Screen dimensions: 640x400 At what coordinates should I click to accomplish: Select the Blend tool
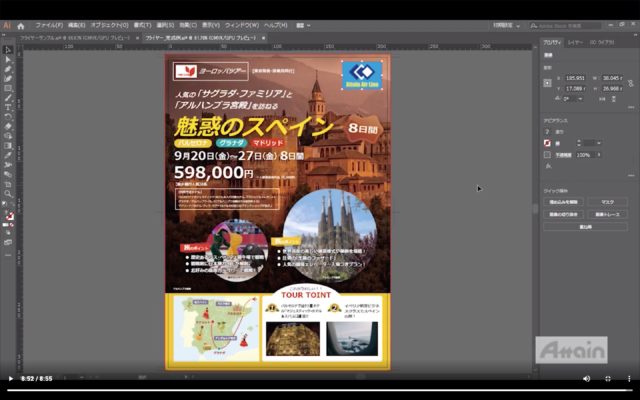pos(8,174)
